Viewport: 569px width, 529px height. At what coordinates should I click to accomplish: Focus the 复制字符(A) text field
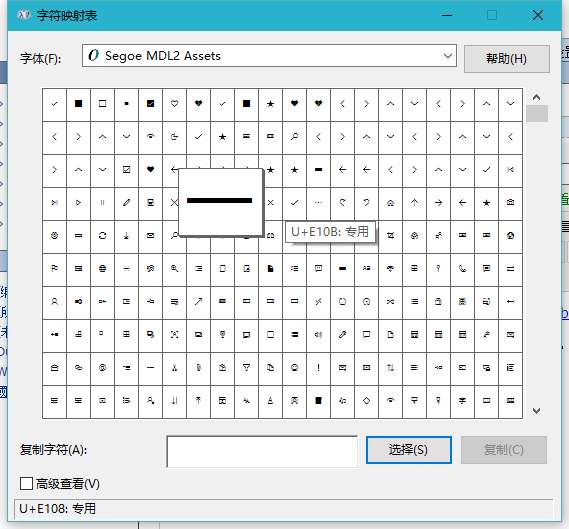pos(262,452)
